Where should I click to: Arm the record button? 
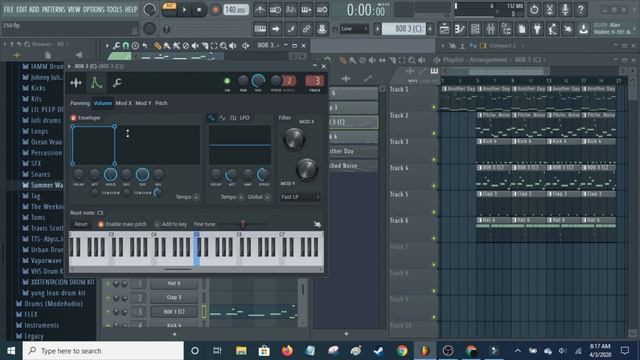(215, 10)
